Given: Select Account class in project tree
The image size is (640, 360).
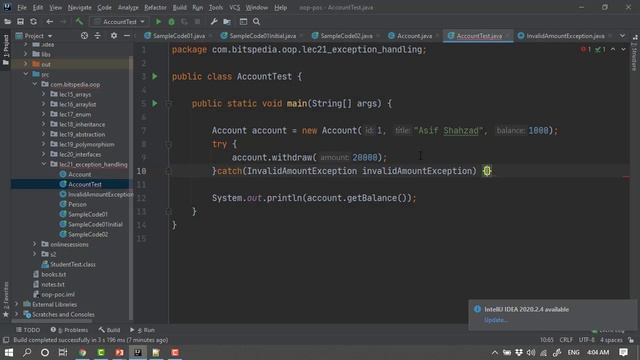Looking at the screenshot, I should pos(80,174).
